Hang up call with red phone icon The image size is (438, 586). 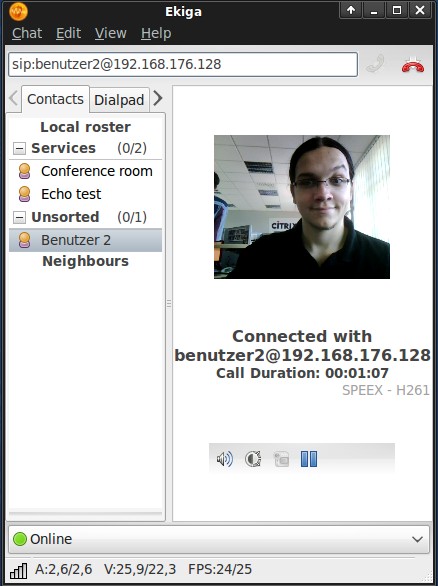pyautogui.click(x=413, y=65)
